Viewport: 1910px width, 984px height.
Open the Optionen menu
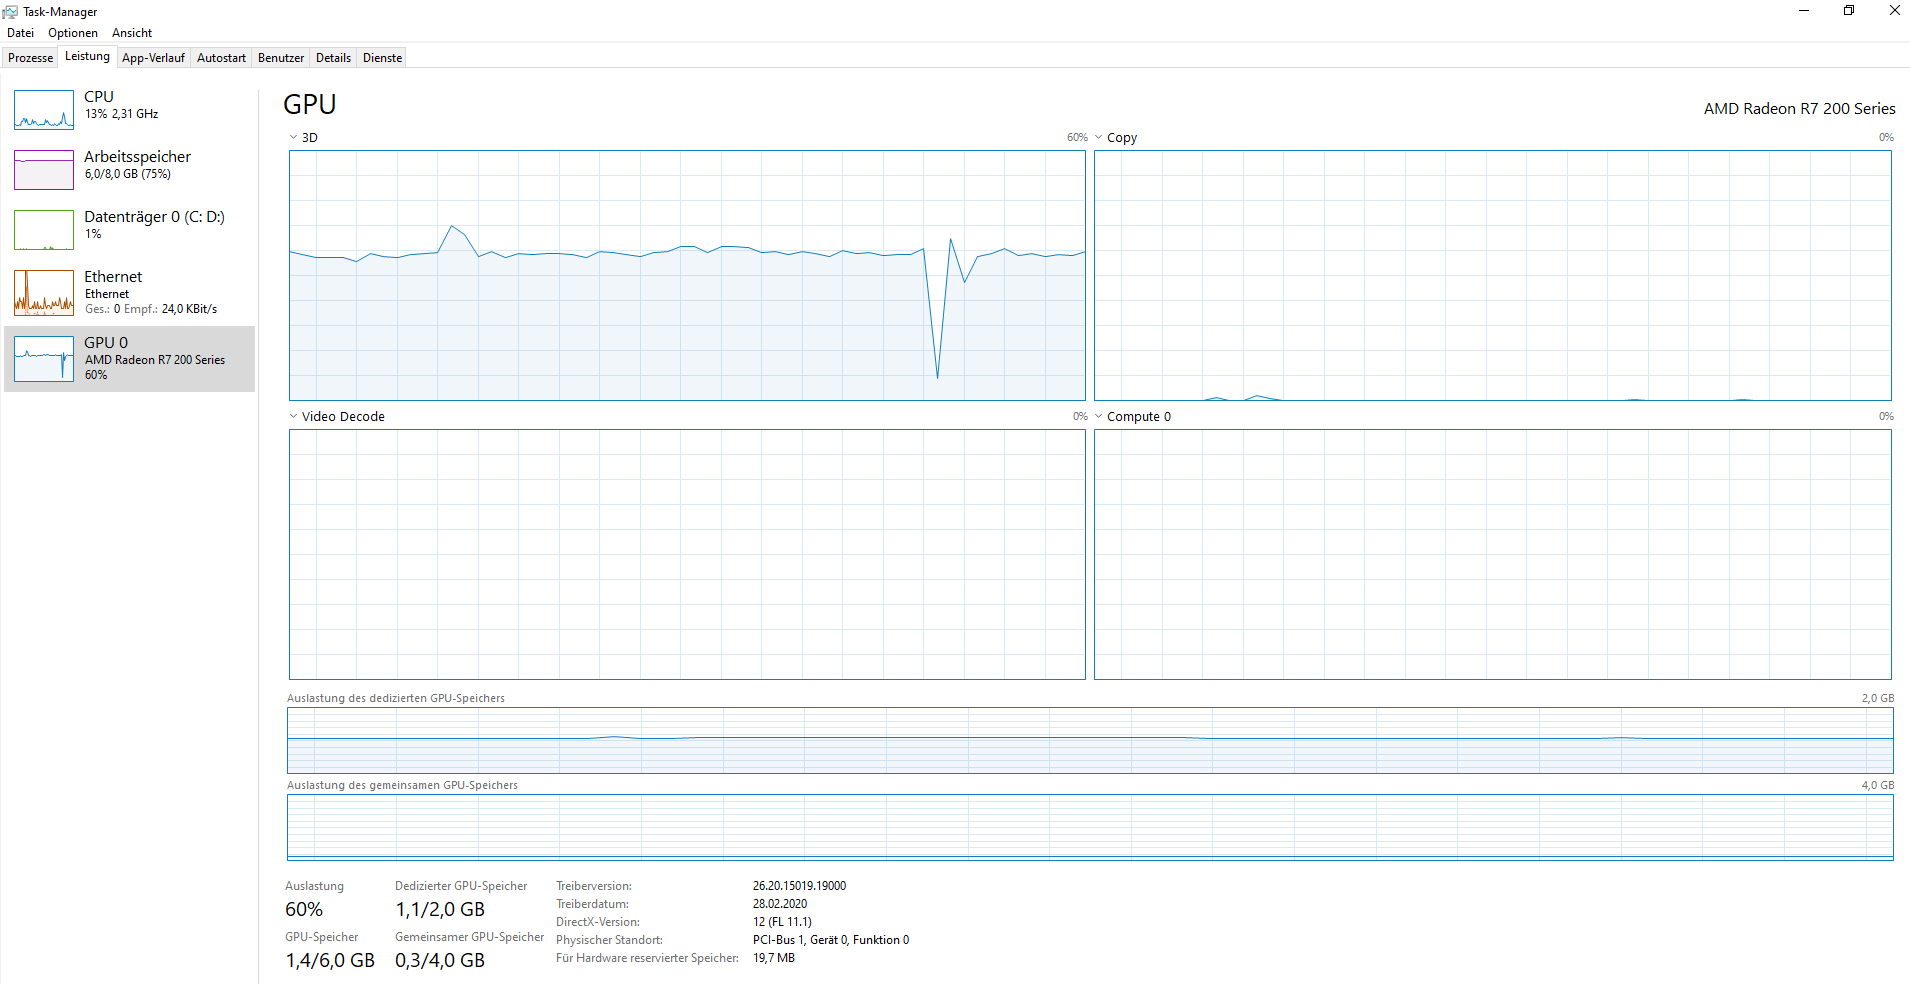[x=72, y=32]
